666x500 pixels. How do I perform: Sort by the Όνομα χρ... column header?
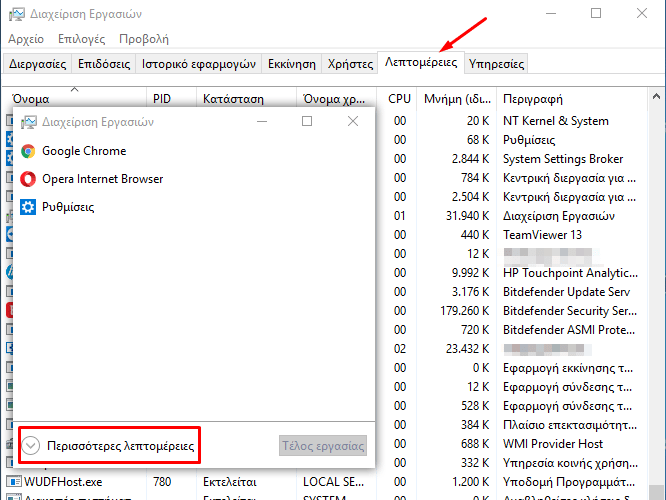336,99
